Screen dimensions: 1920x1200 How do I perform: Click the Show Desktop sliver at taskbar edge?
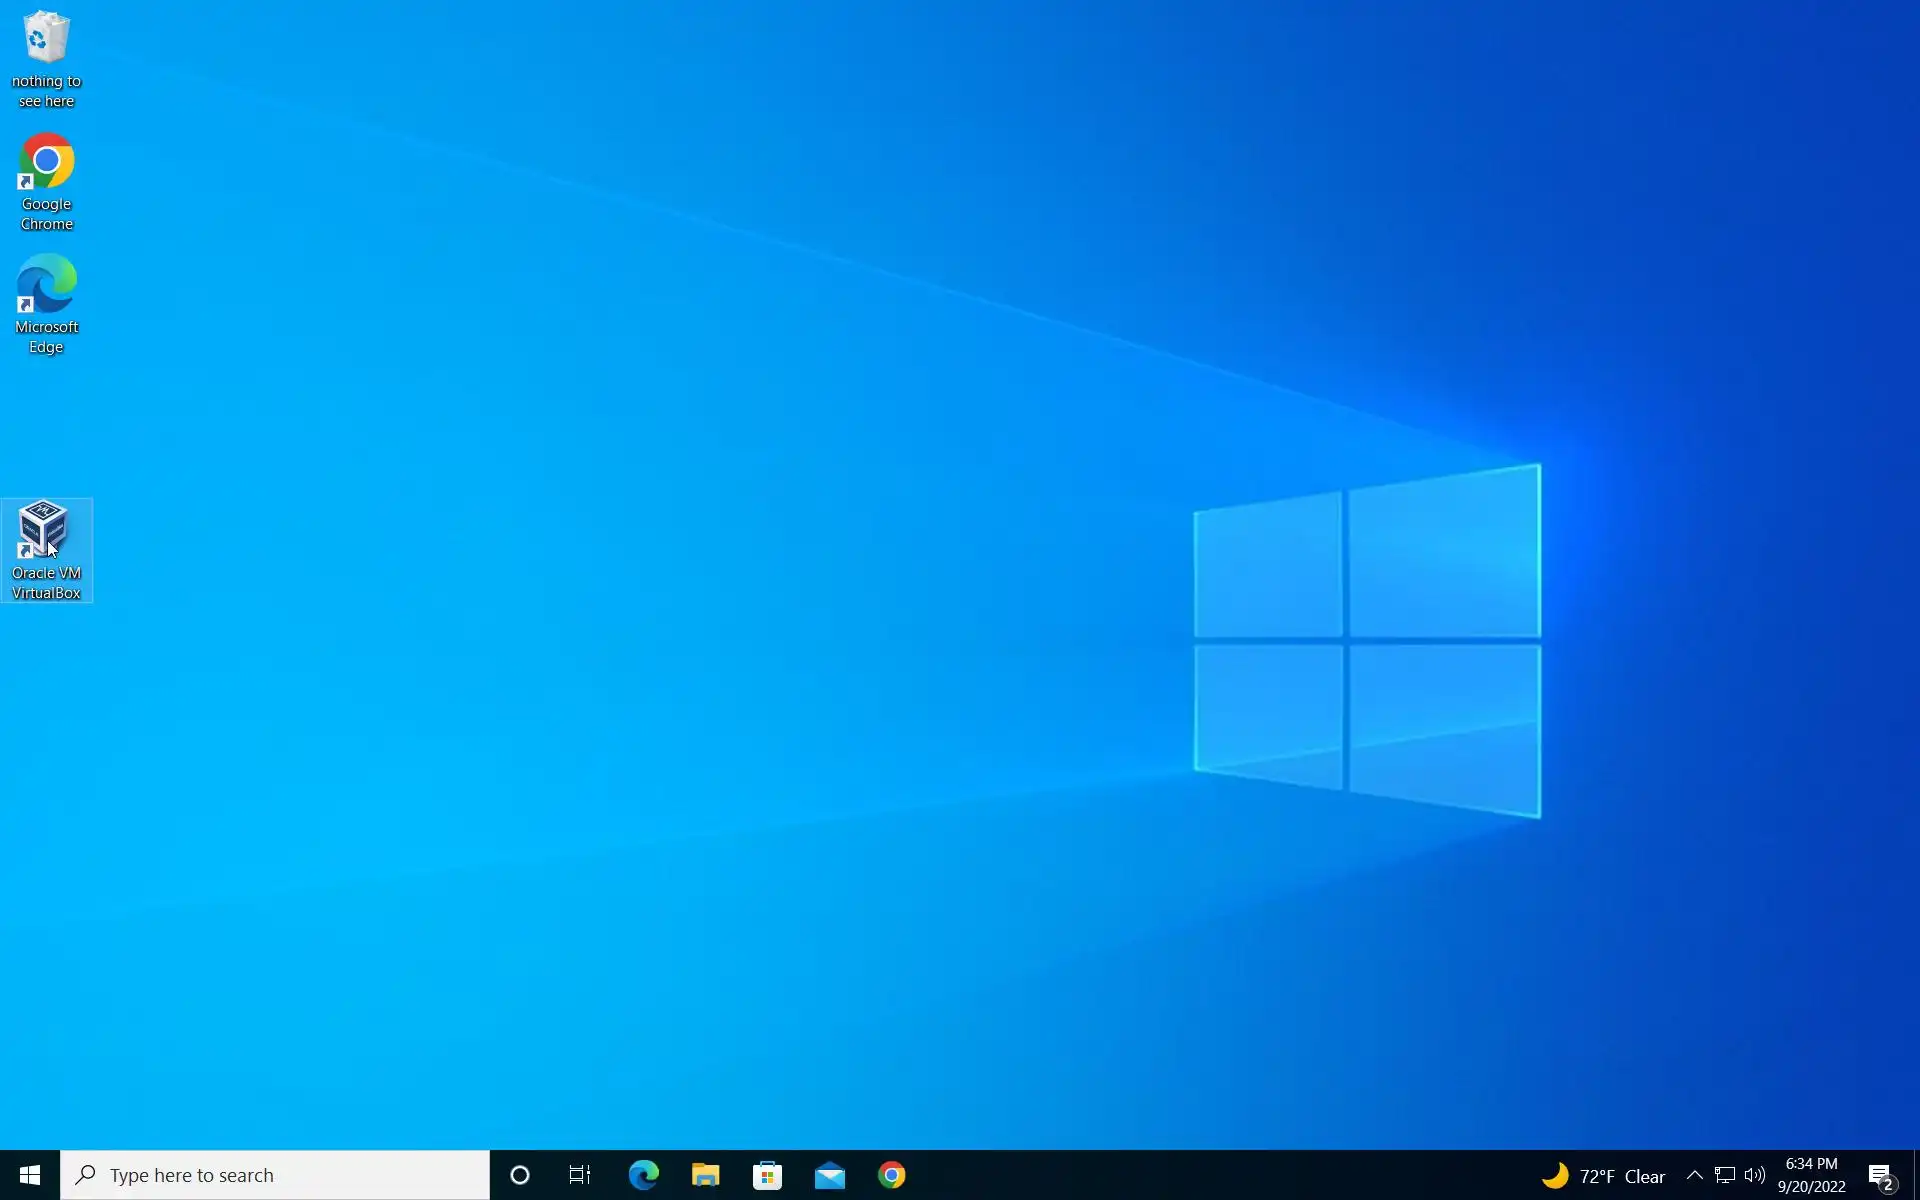coord(1916,1175)
